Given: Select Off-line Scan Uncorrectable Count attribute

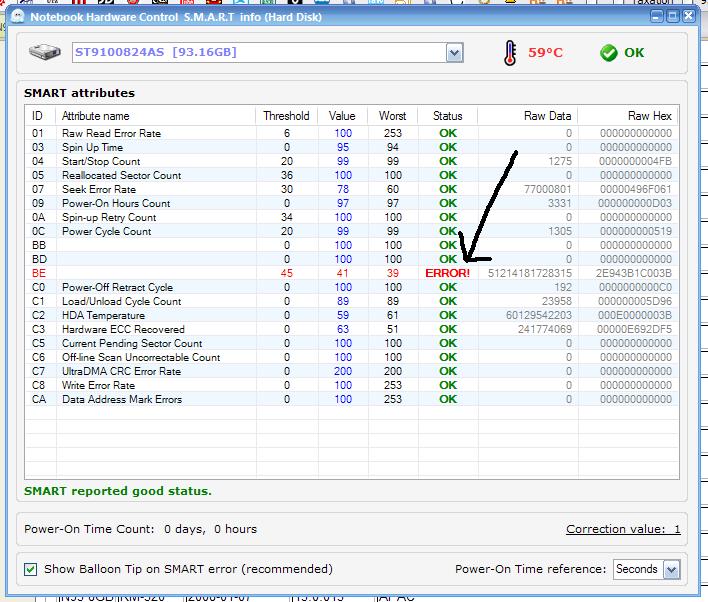Looking at the screenshot, I should (x=141, y=357).
